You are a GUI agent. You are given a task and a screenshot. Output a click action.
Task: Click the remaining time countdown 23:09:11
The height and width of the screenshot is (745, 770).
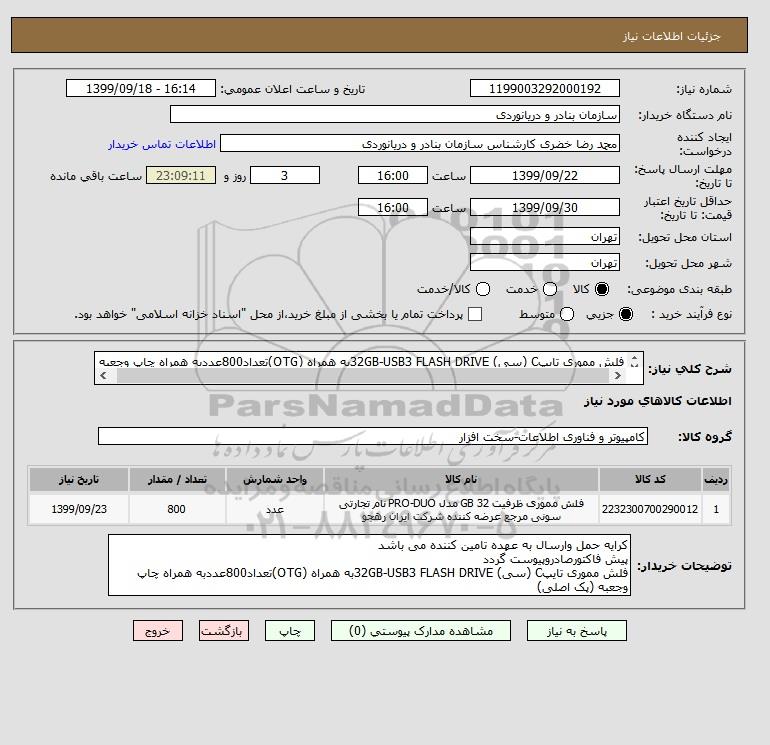[x=181, y=175]
